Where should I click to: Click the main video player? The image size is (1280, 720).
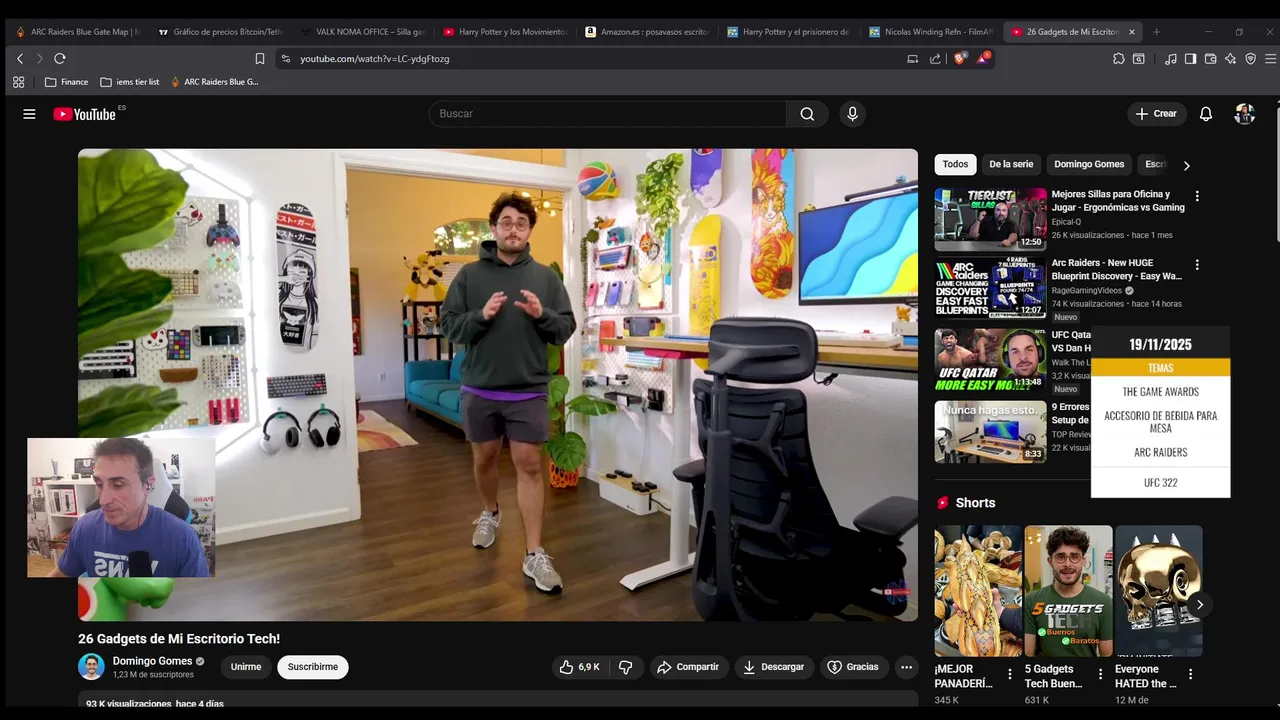click(x=498, y=385)
